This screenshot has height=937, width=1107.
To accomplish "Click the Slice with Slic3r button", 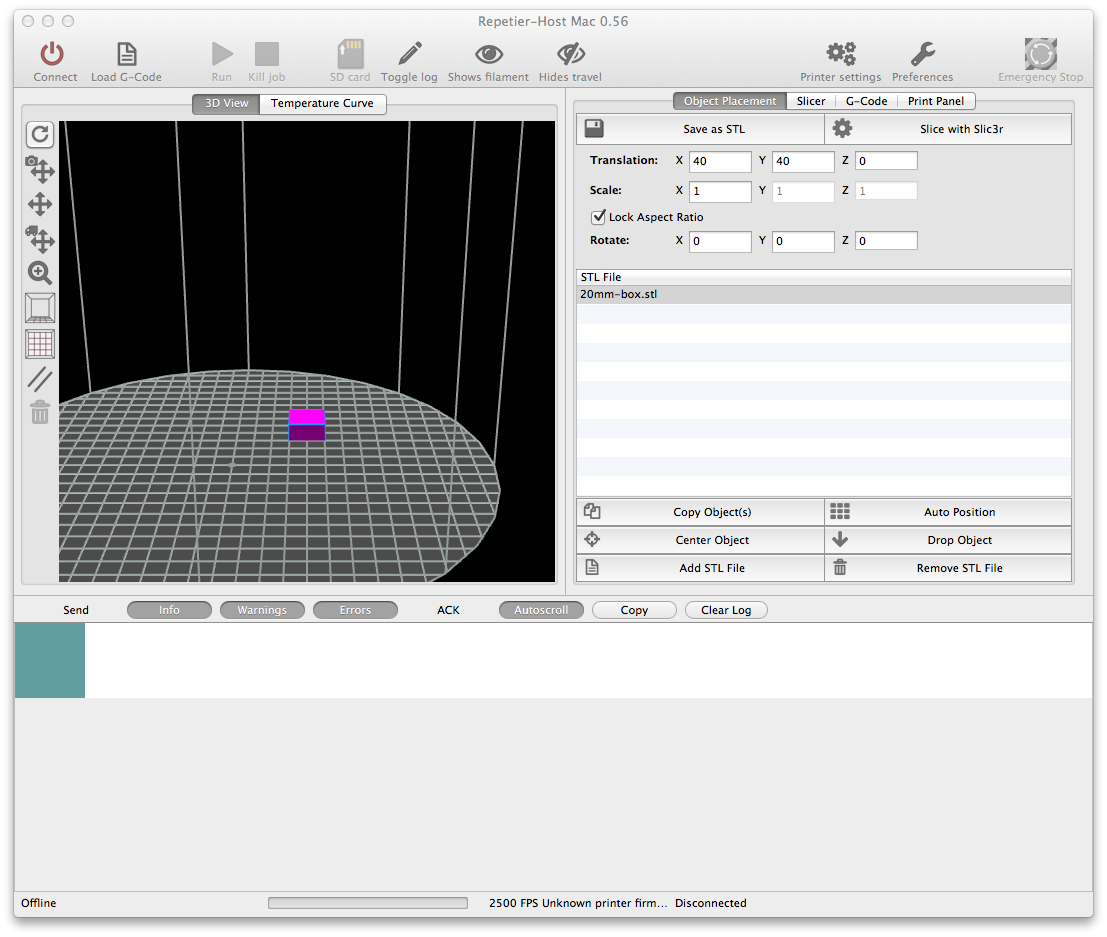I will (x=948, y=129).
